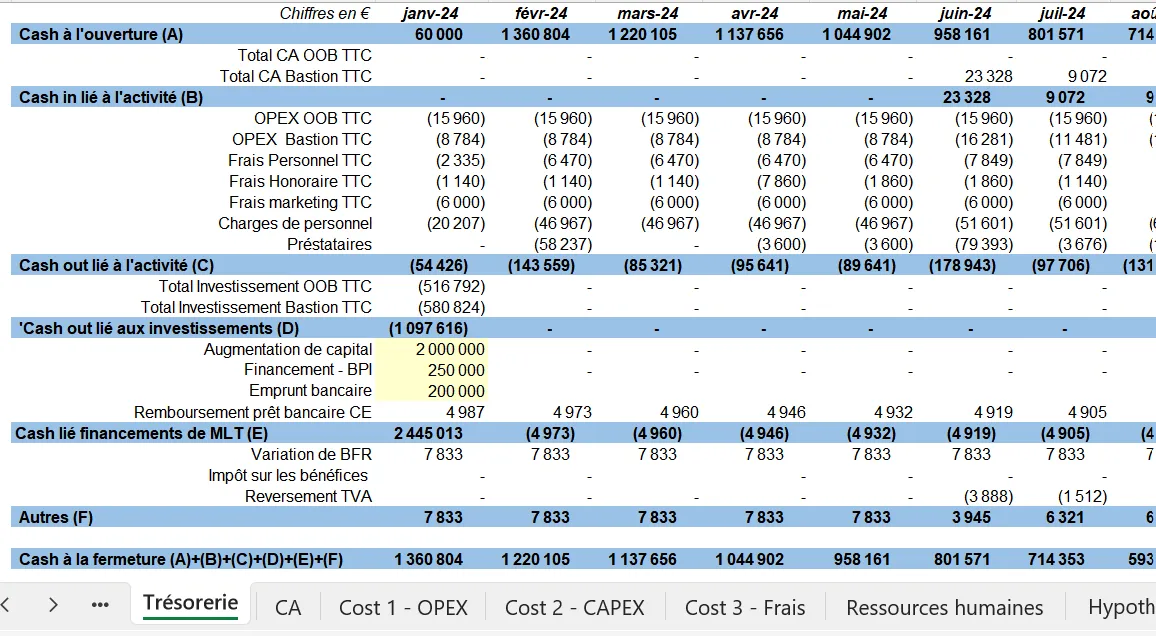Select the 'Charges de personnel' label
1156x636 pixels.
(x=295, y=223)
